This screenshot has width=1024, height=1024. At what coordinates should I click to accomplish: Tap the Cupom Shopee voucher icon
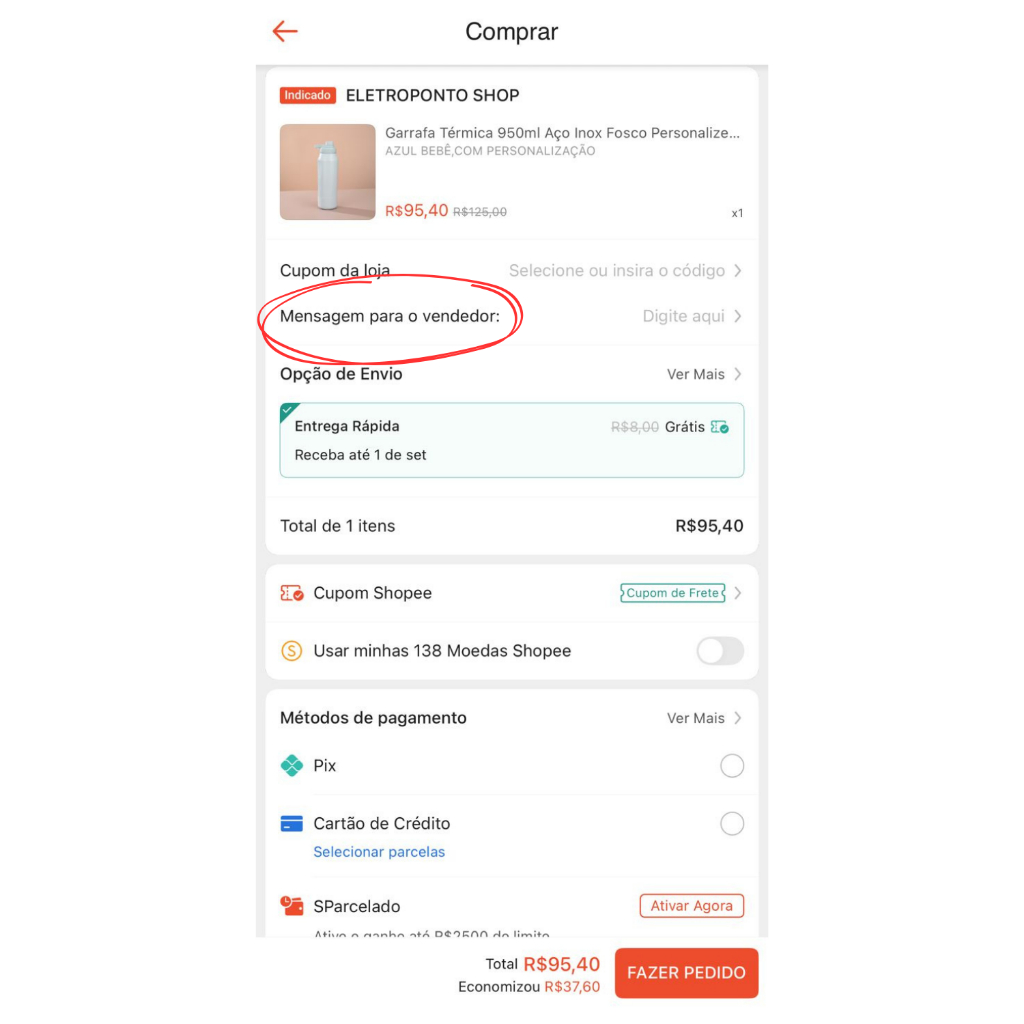click(291, 593)
